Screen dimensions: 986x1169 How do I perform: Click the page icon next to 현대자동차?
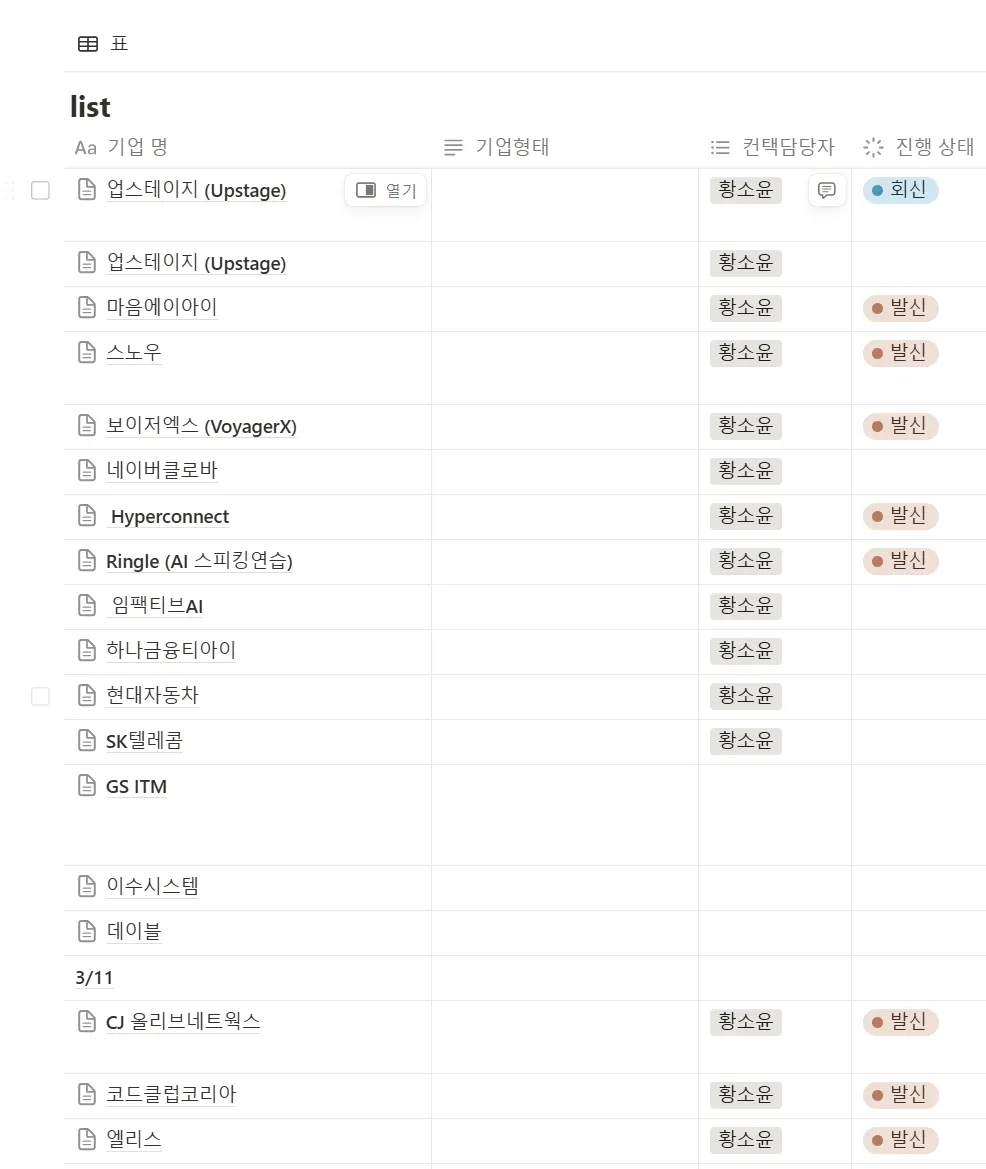point(87,695)
